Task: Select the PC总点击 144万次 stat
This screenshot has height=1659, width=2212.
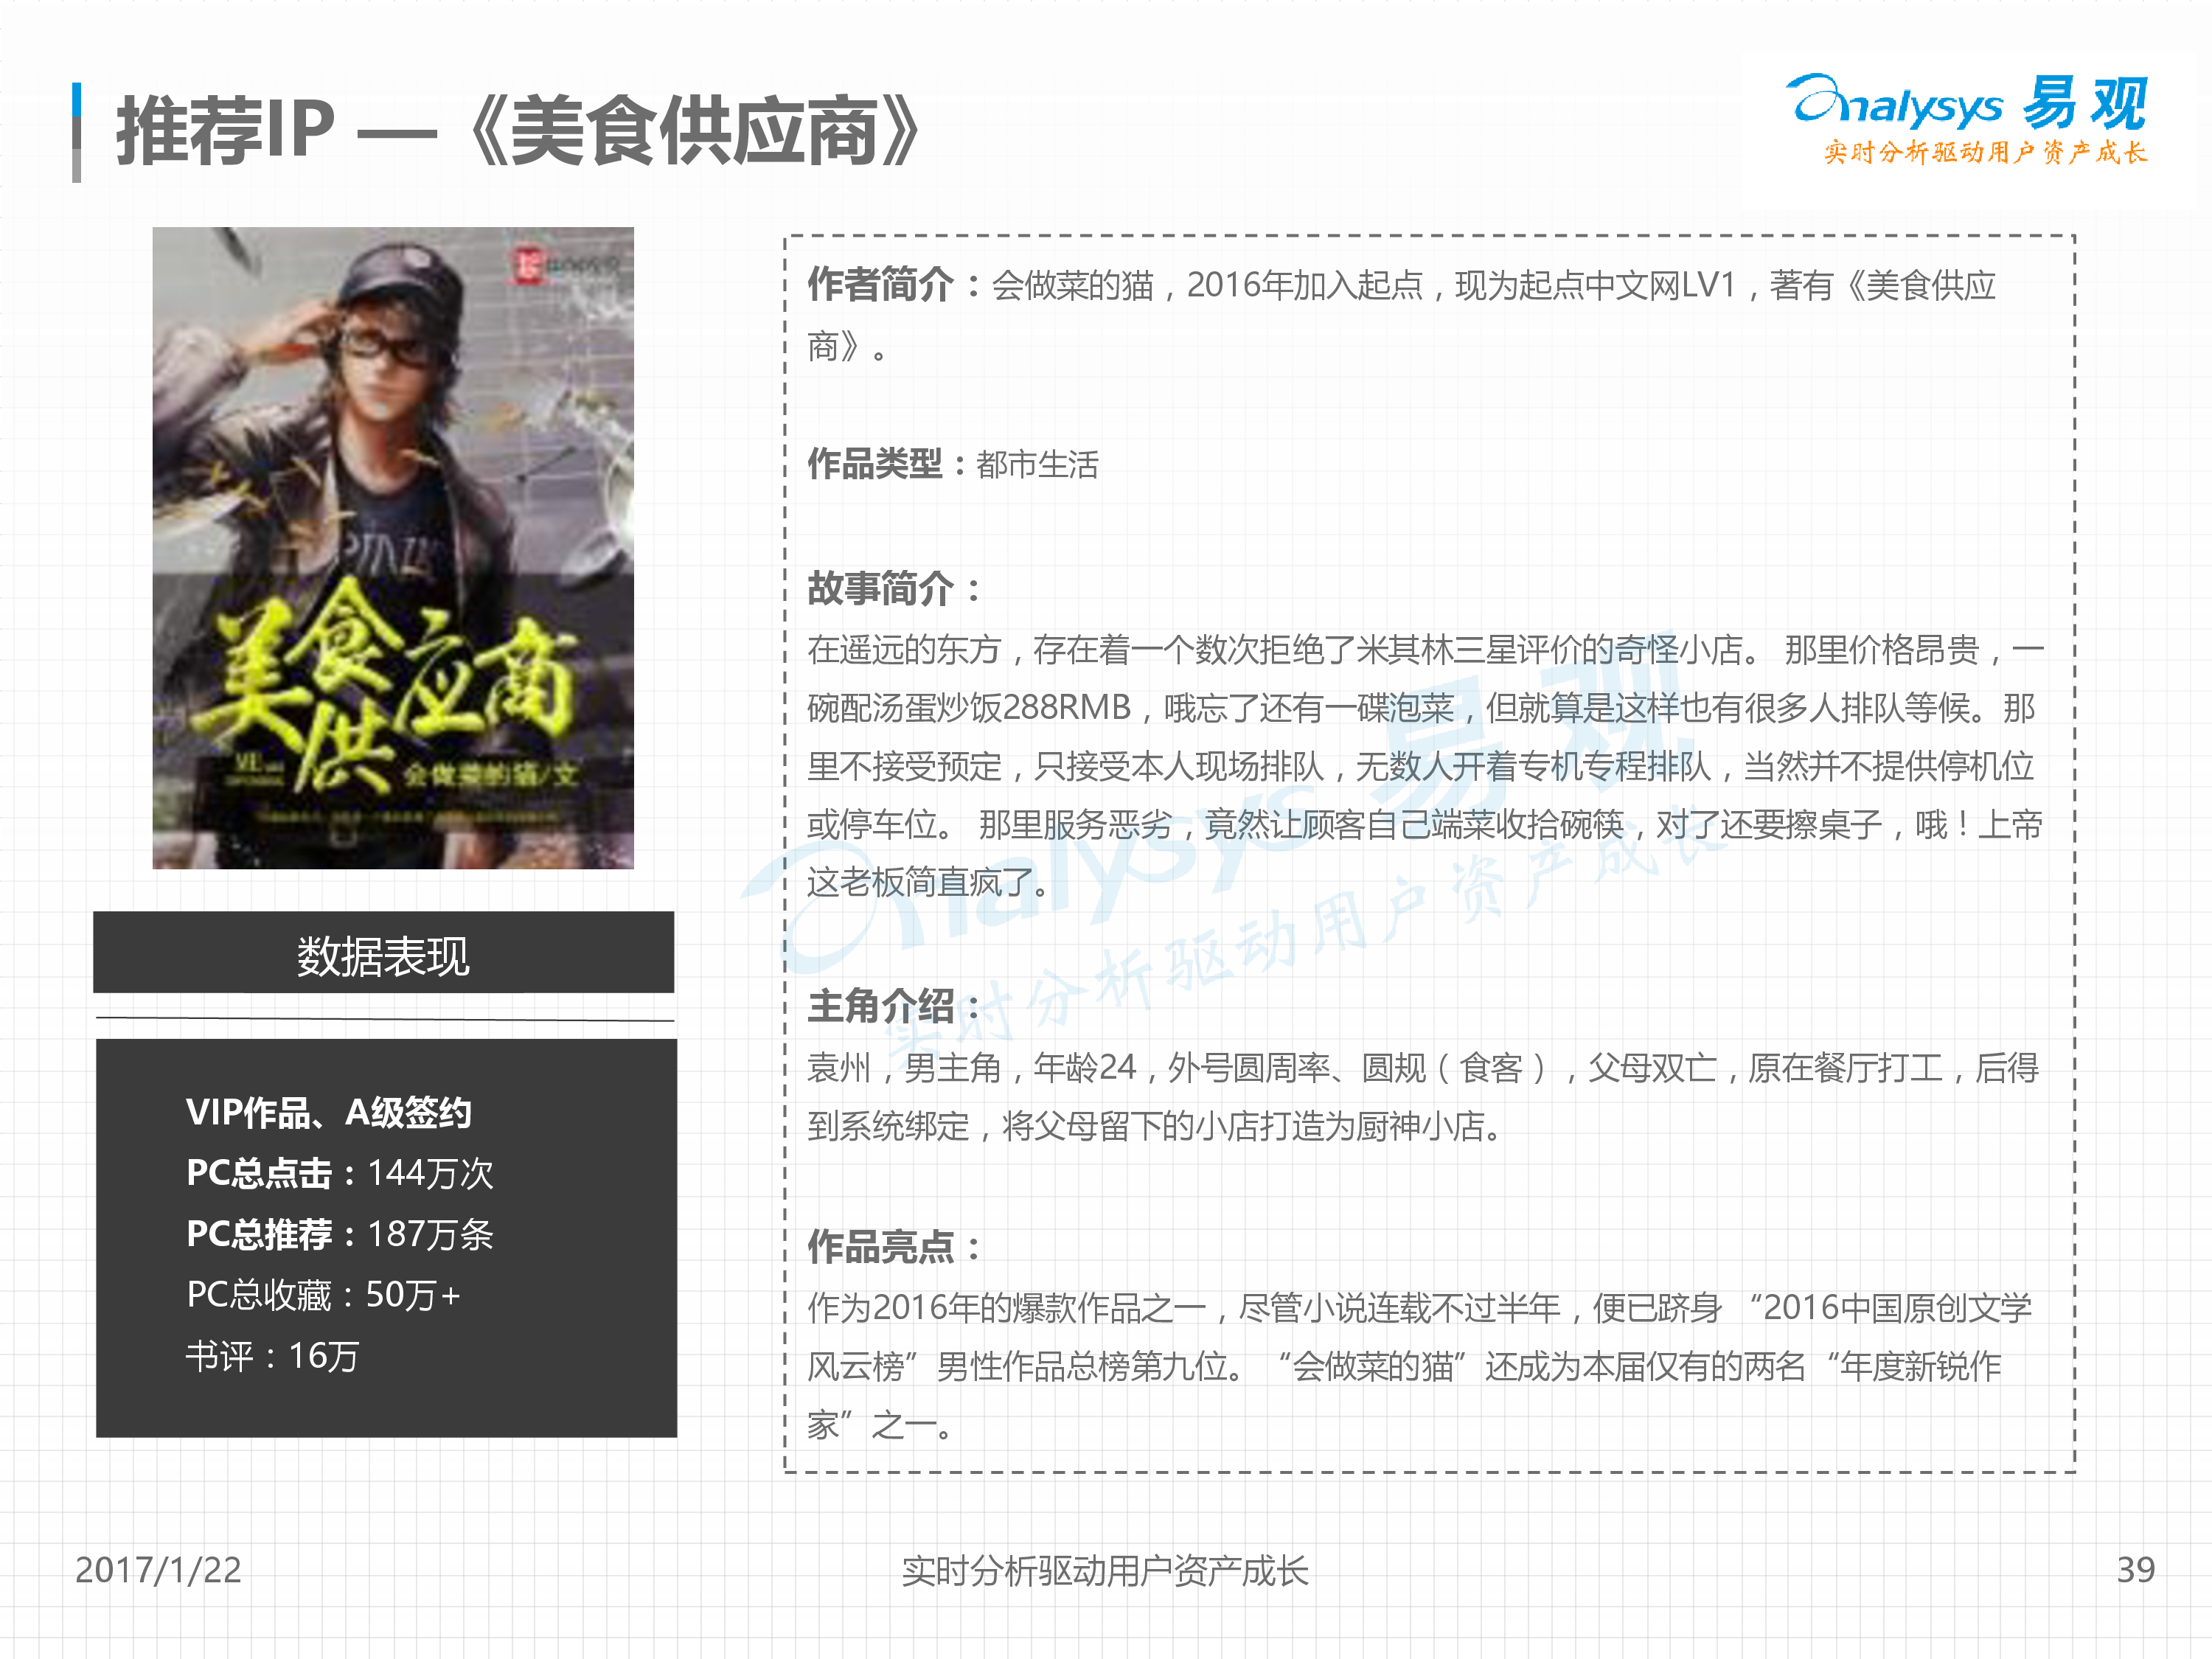Action: (x=340, y=1174)
